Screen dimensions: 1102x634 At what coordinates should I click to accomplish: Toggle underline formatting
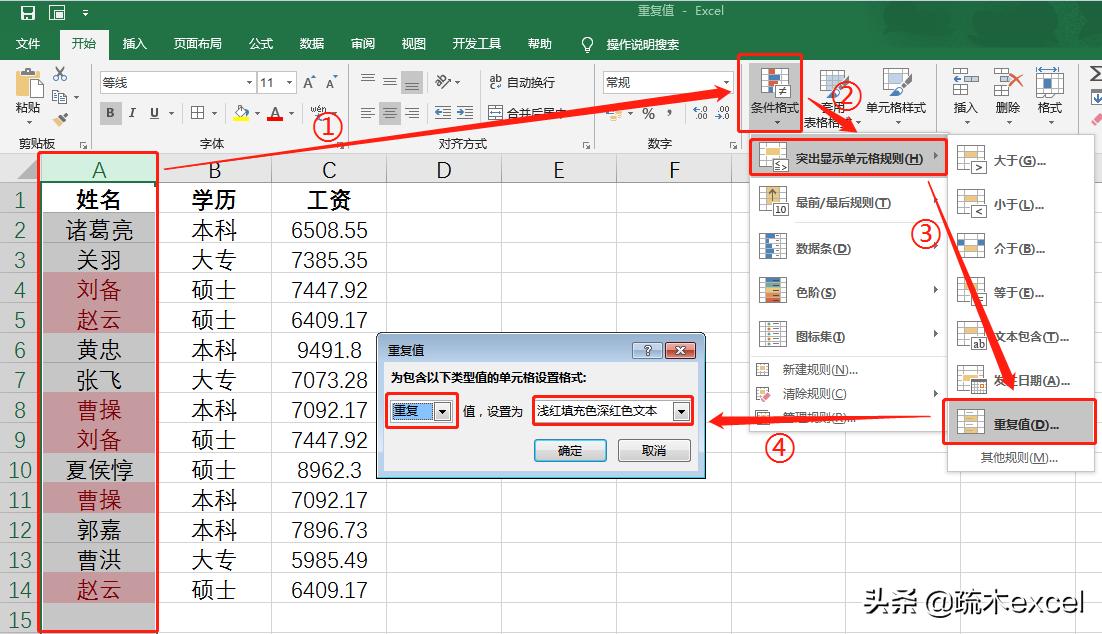tap(155, 113)
